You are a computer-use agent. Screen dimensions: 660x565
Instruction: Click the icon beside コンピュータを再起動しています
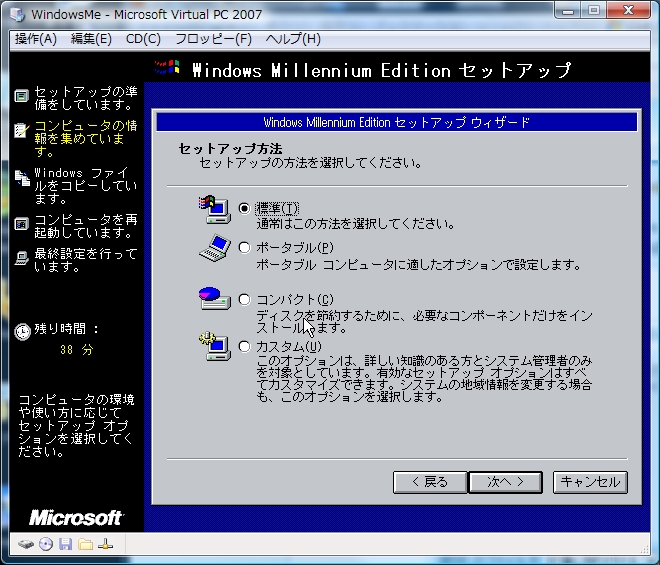(x=21, y=224)
